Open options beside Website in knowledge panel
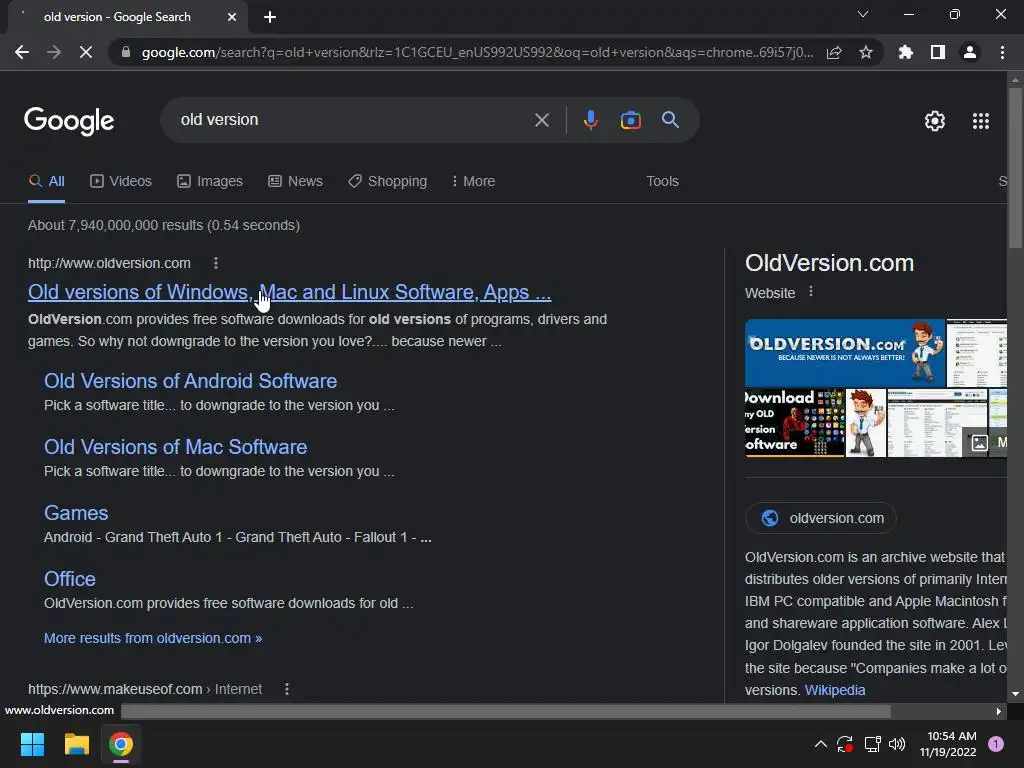Screen dimensions: 1024x768 tap(810, 292)
